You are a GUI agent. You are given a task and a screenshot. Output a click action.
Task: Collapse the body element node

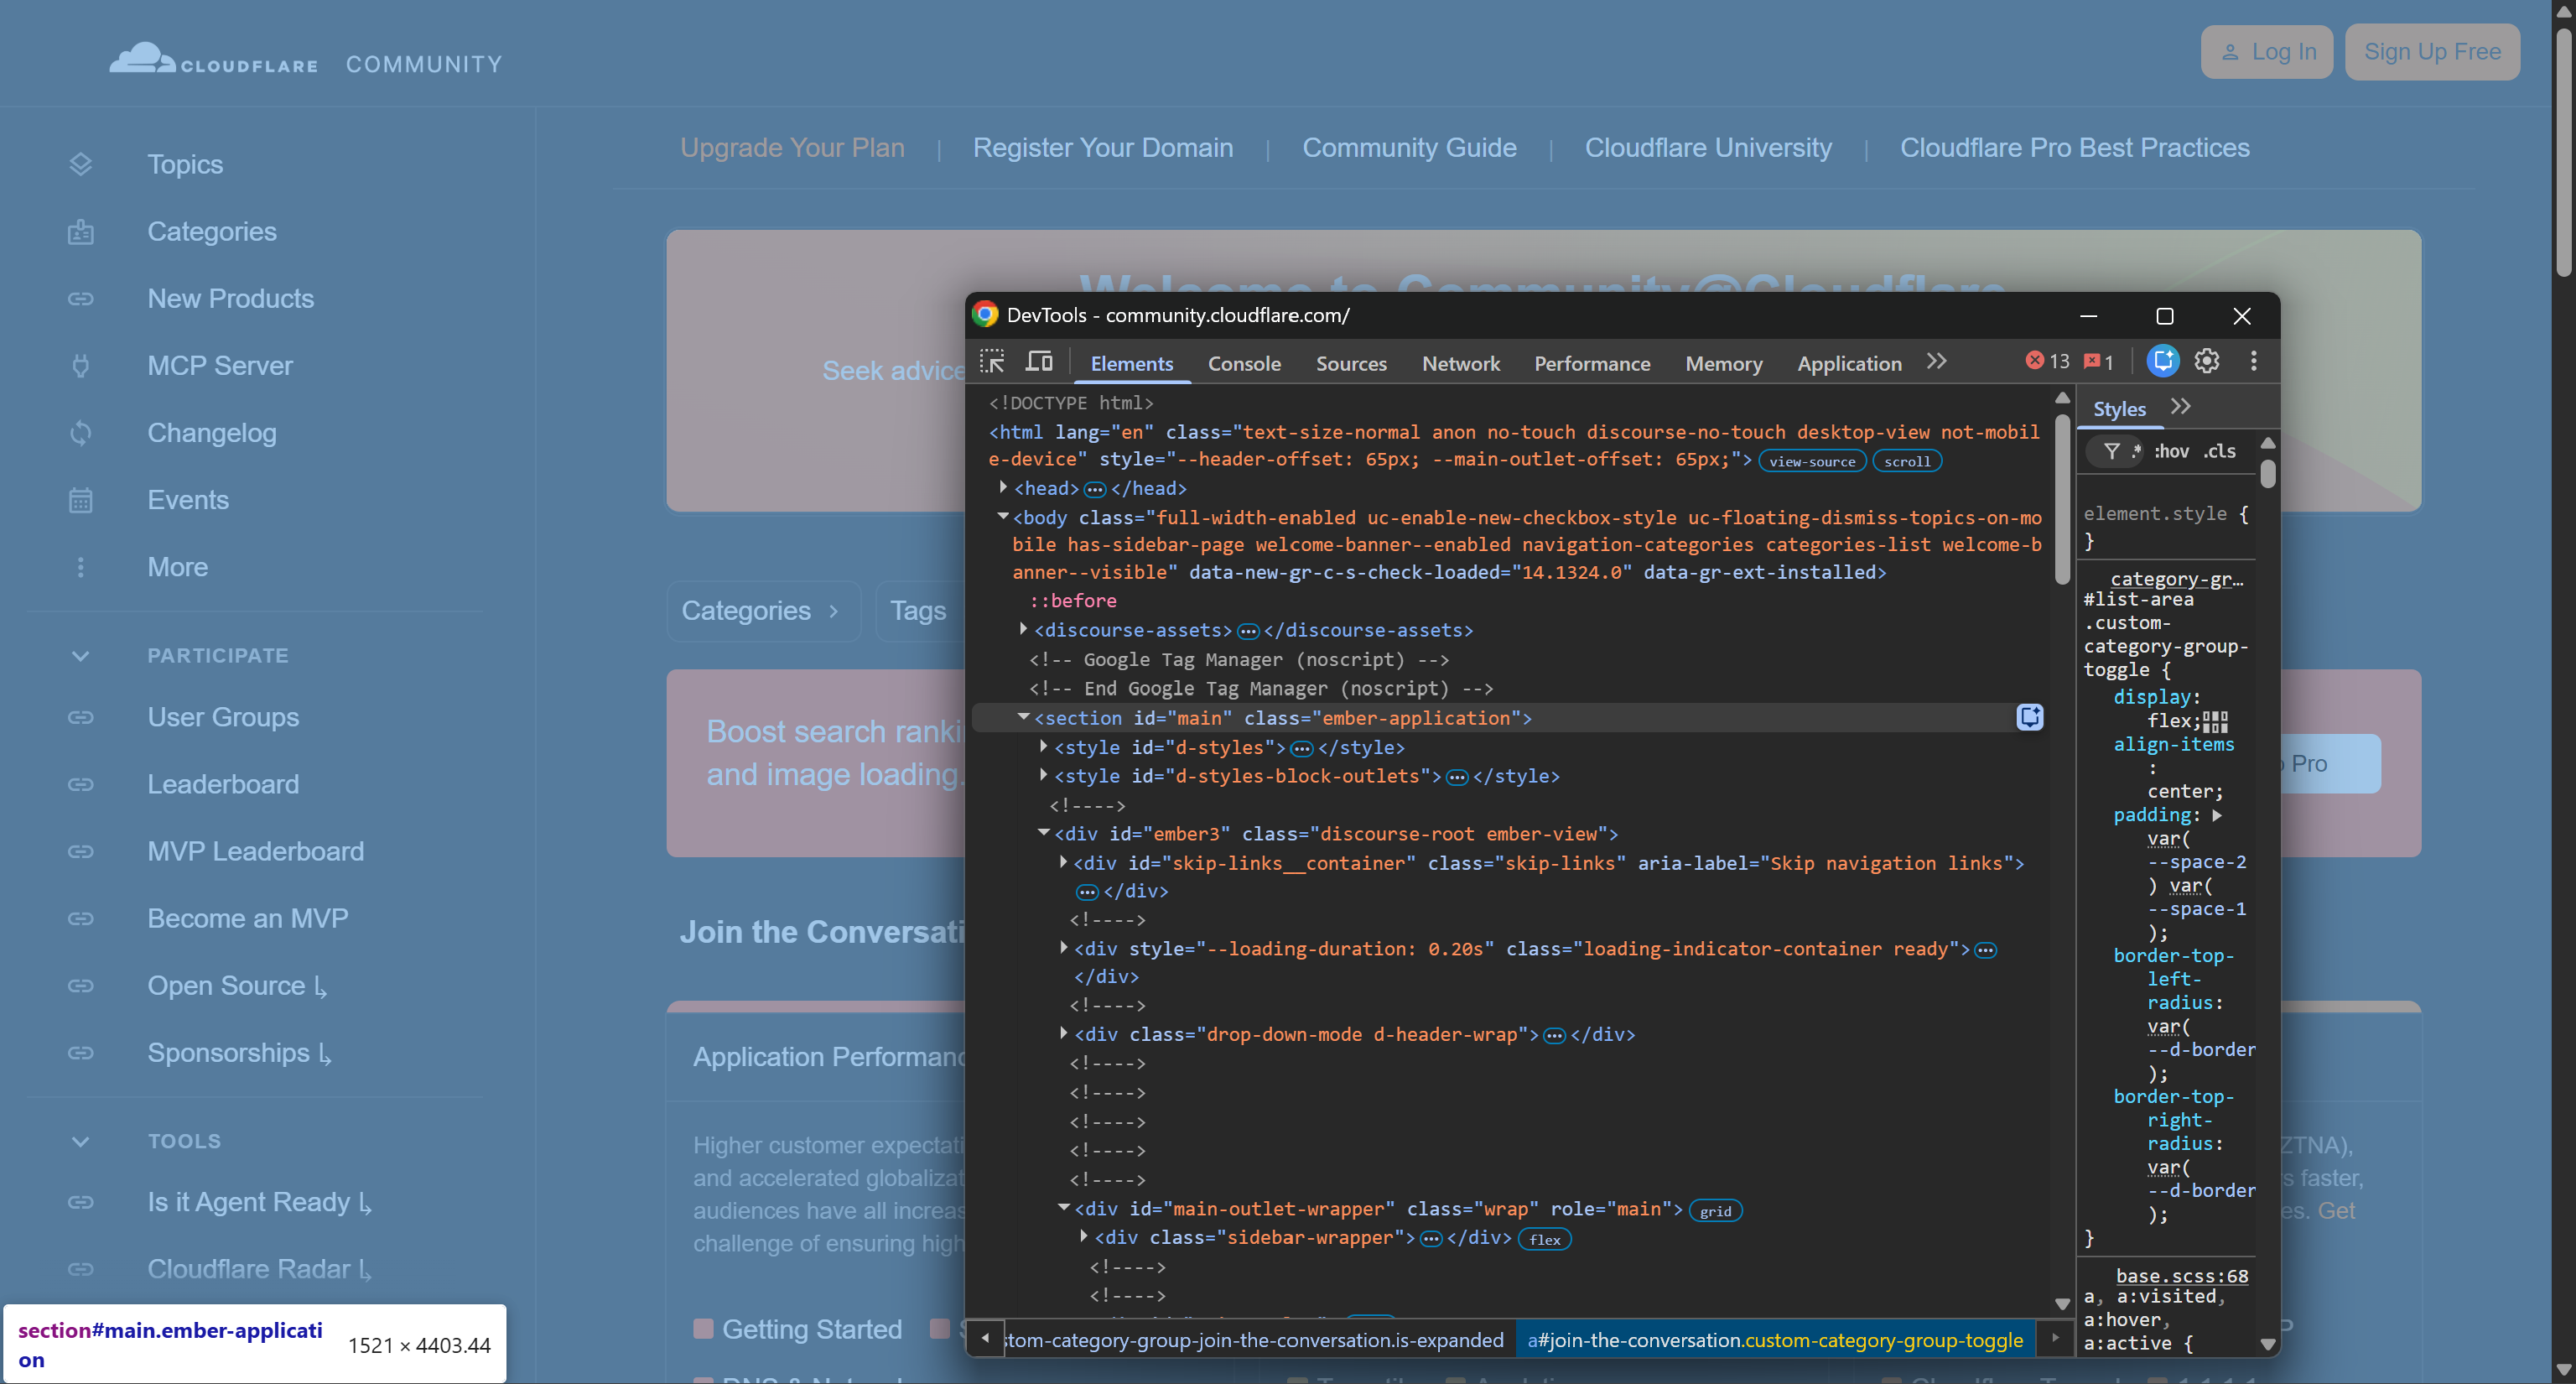click(x=1002, y=516)
